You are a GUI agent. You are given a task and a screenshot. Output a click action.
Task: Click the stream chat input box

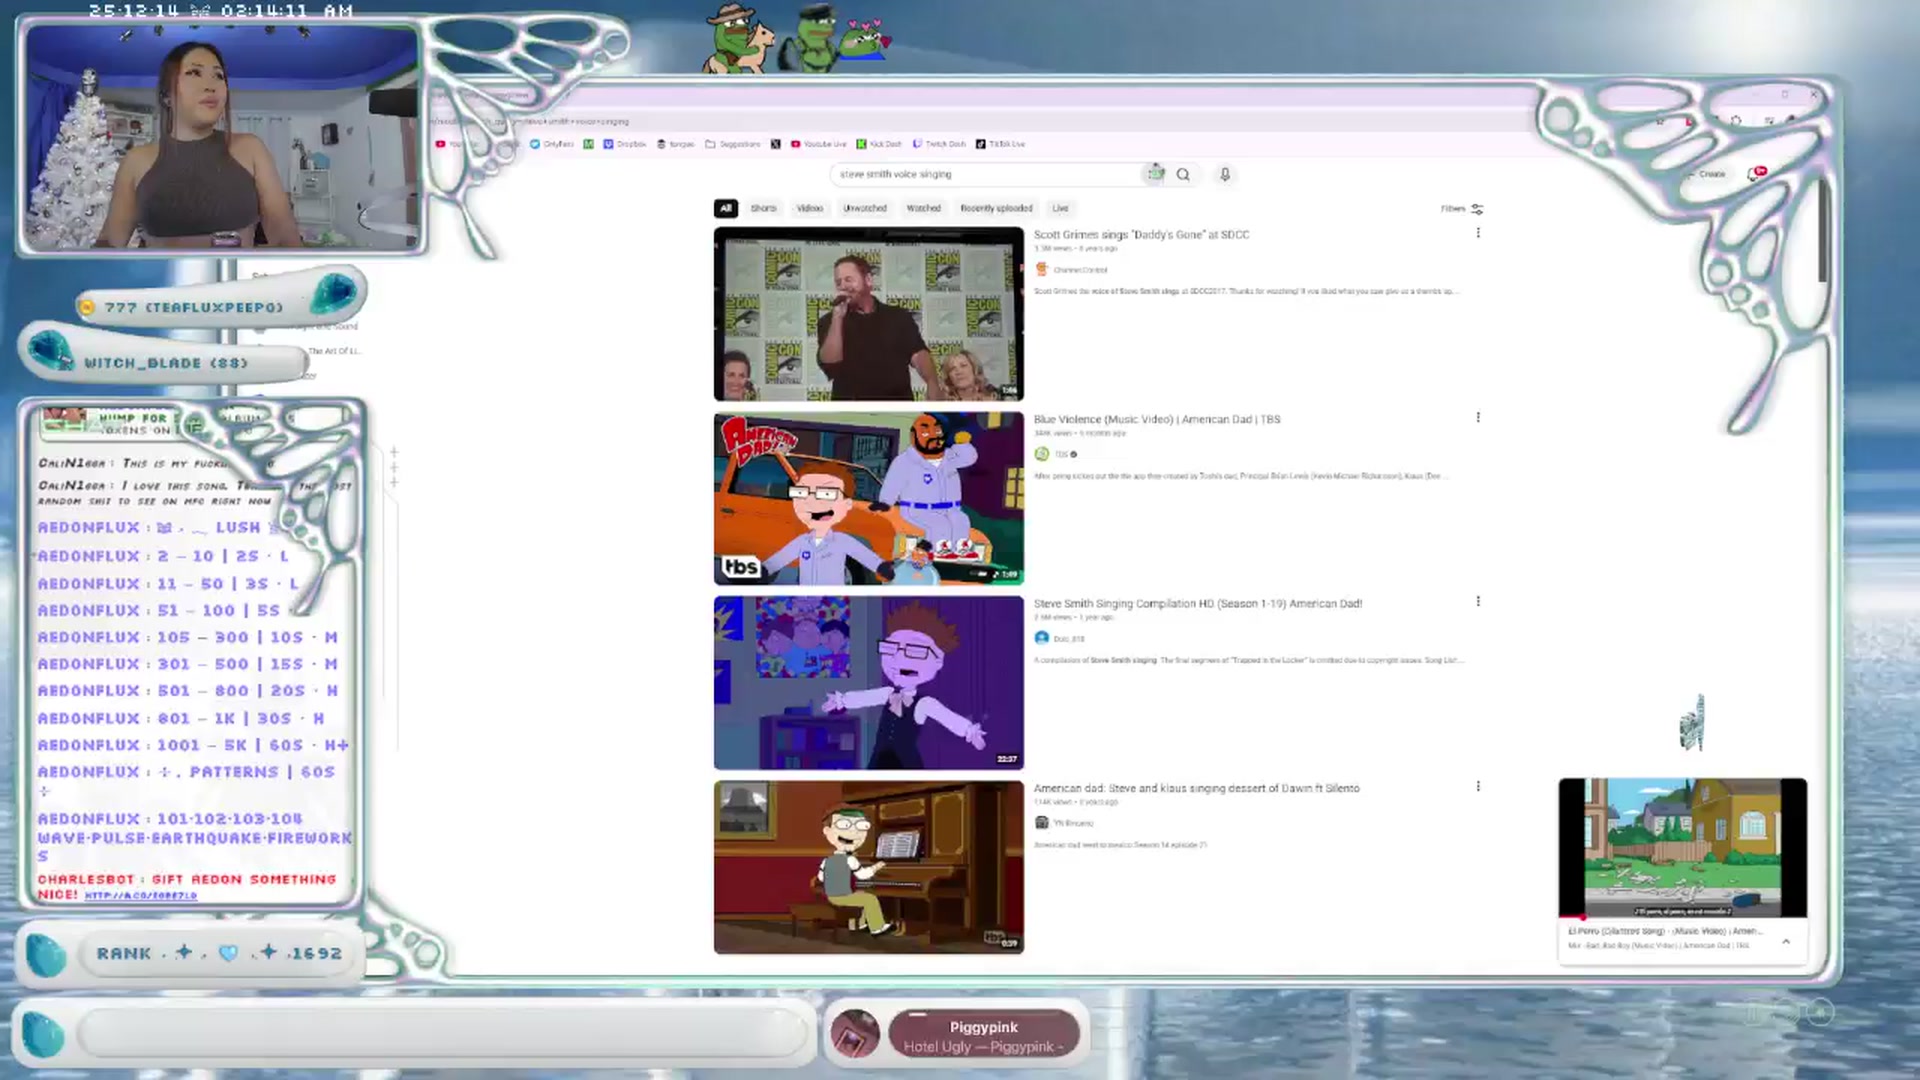pyautogui.click(x=443, y=1033)
